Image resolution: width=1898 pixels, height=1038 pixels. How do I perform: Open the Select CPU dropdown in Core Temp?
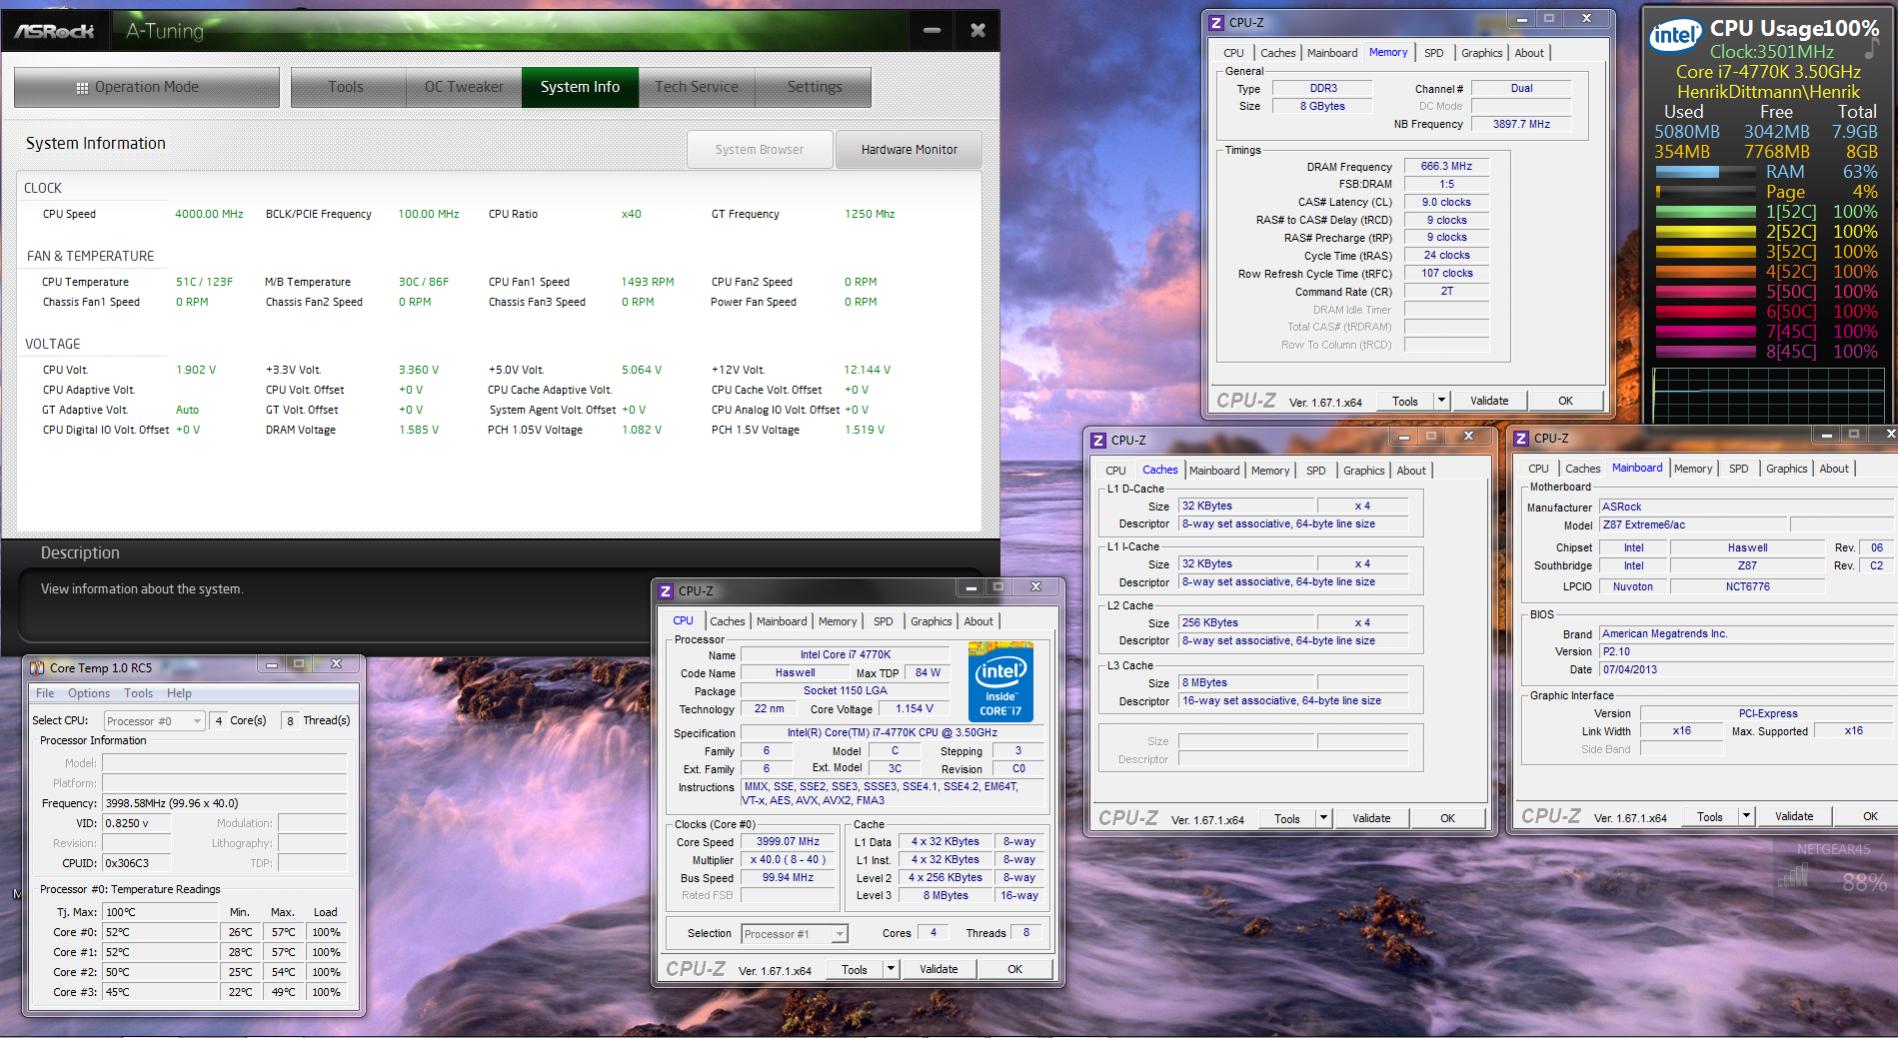click(154, 721)
